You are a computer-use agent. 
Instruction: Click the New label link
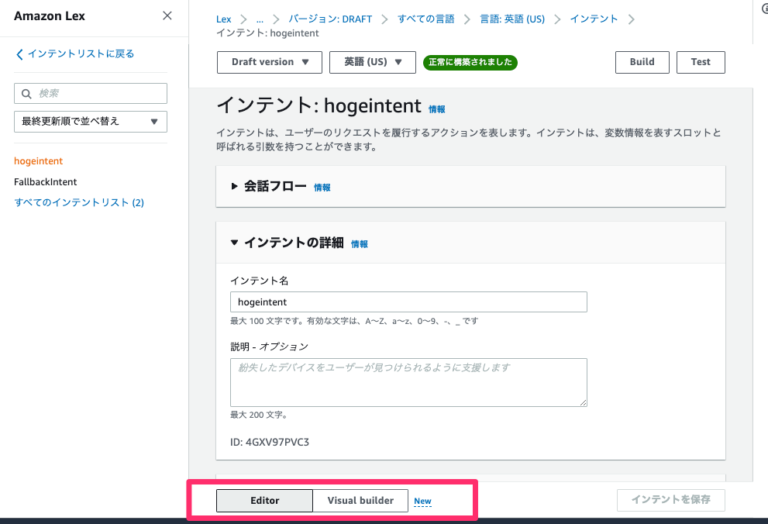[423, 501]
